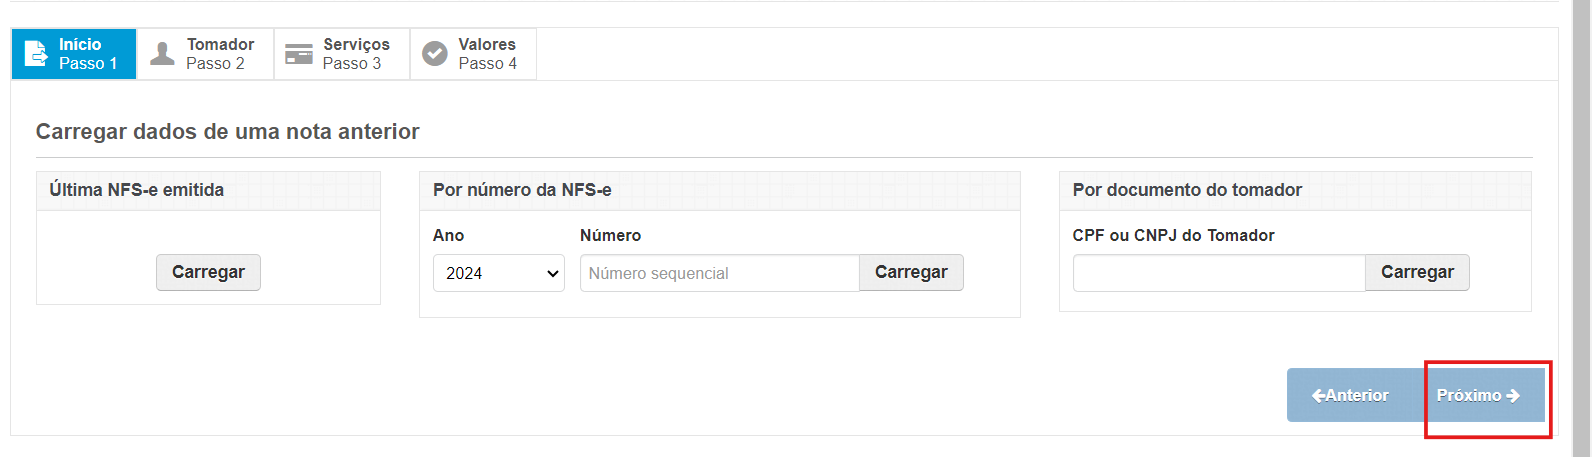Expand the Ano dropdown chevron

tap(553, 273)
